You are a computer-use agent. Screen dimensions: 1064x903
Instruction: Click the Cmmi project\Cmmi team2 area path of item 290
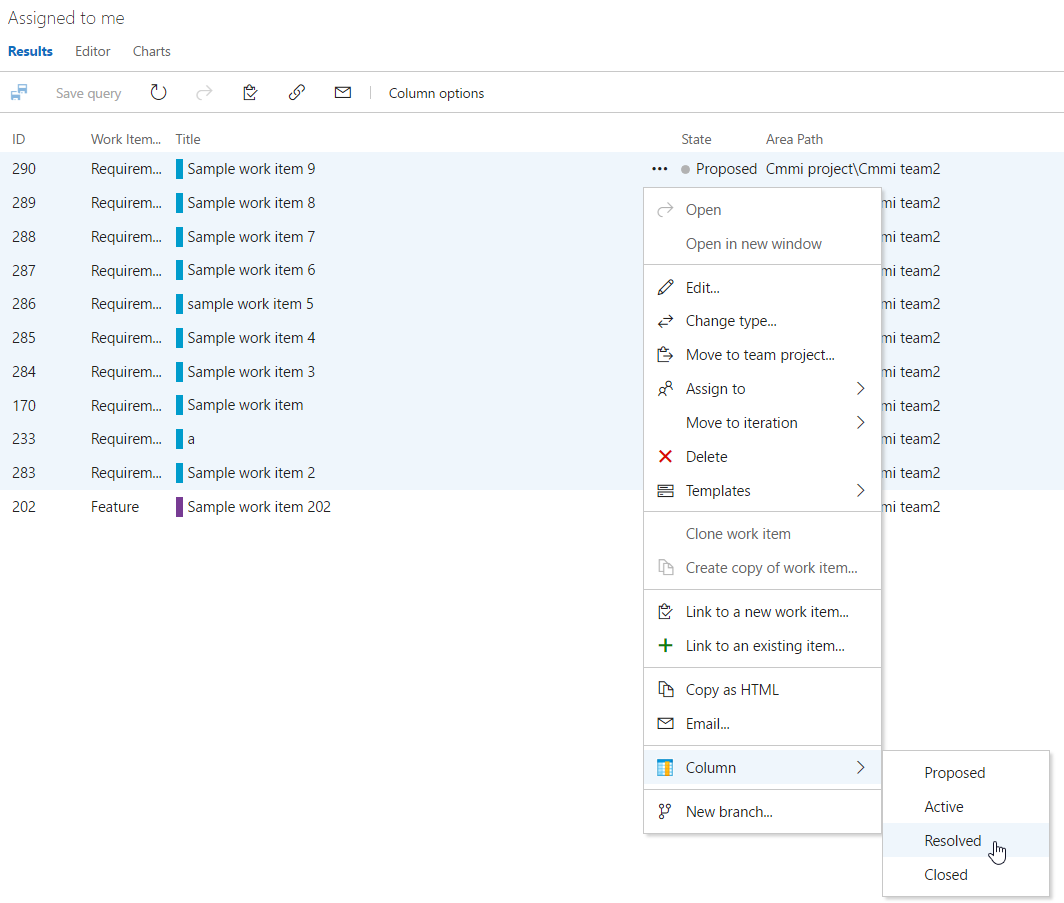(853, 169)
